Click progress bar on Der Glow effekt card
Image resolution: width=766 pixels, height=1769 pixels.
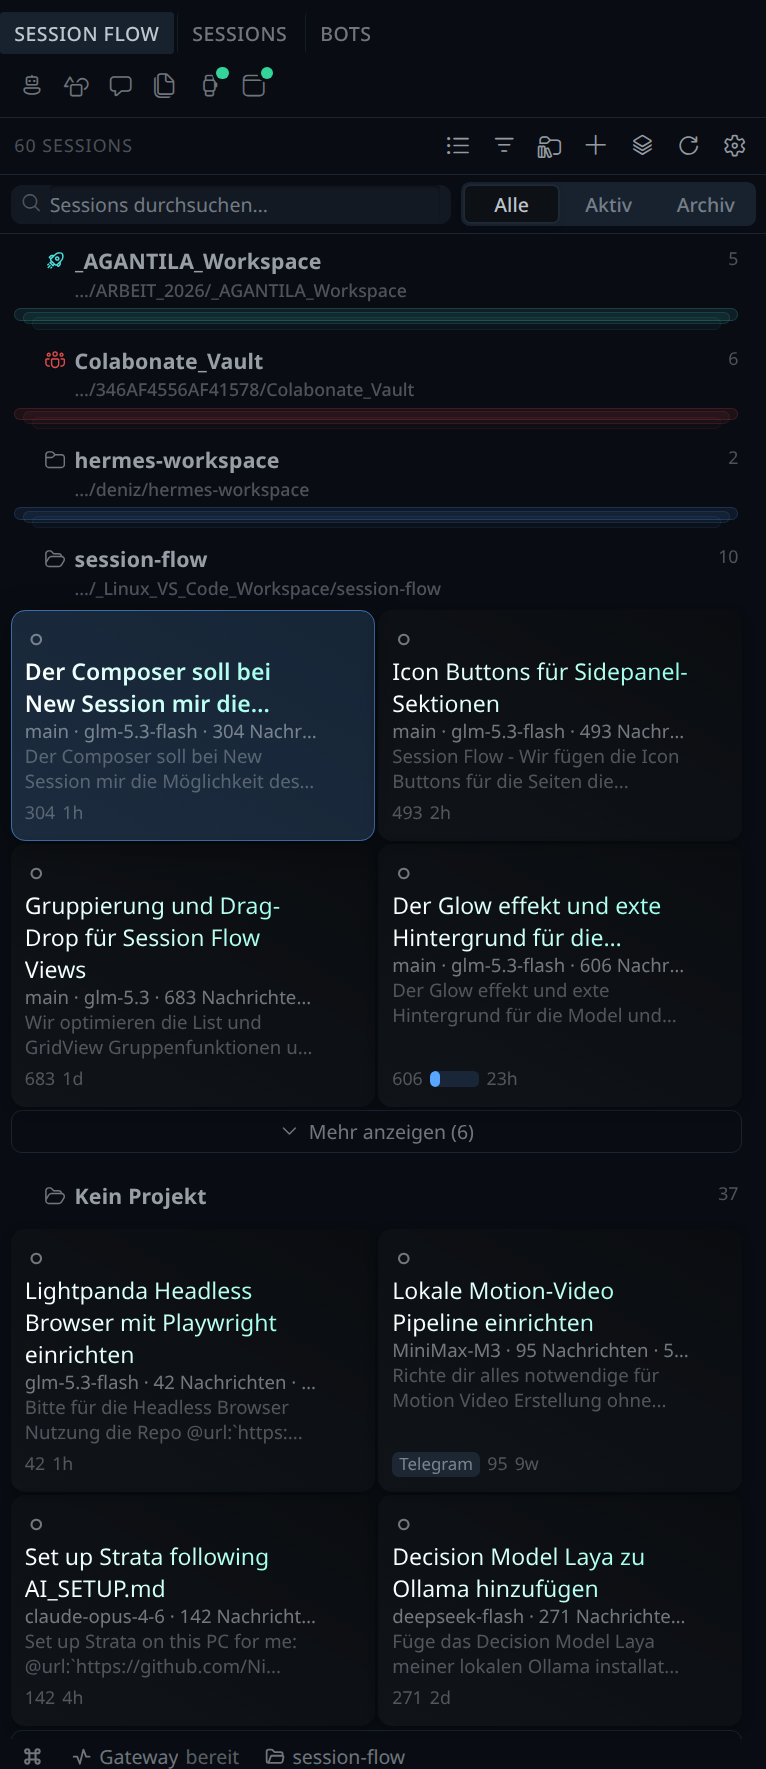coord(454,1079)
